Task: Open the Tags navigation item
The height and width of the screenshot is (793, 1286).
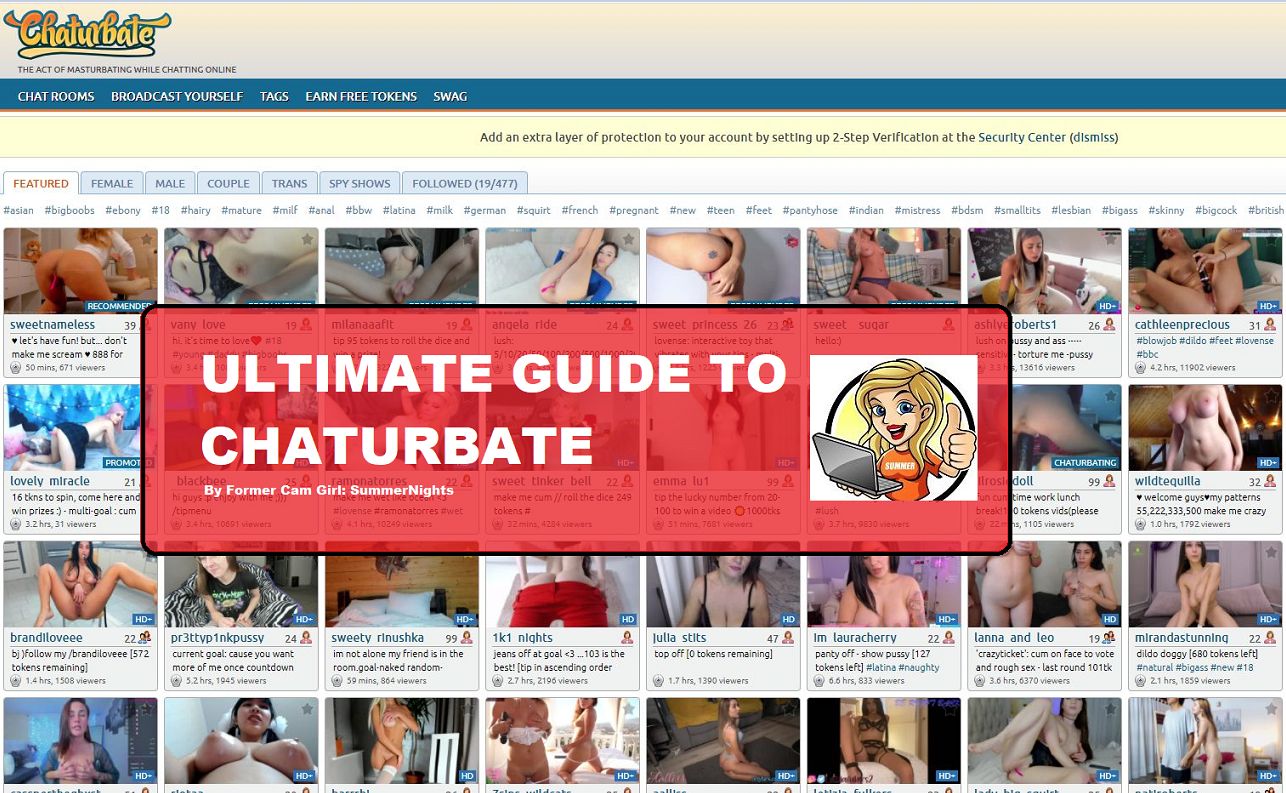Action: coord(274,97)
